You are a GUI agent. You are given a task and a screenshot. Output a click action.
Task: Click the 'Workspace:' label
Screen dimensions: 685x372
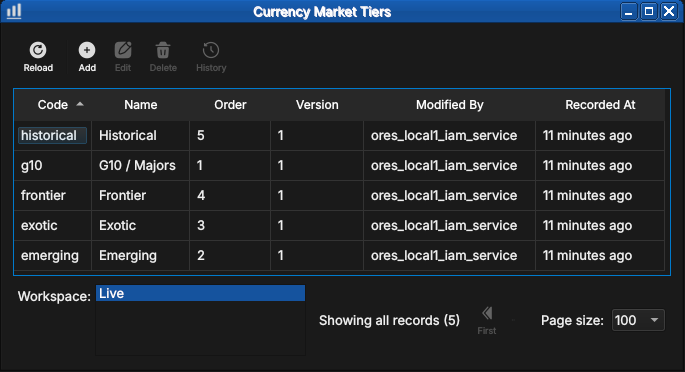click(54, 296)
